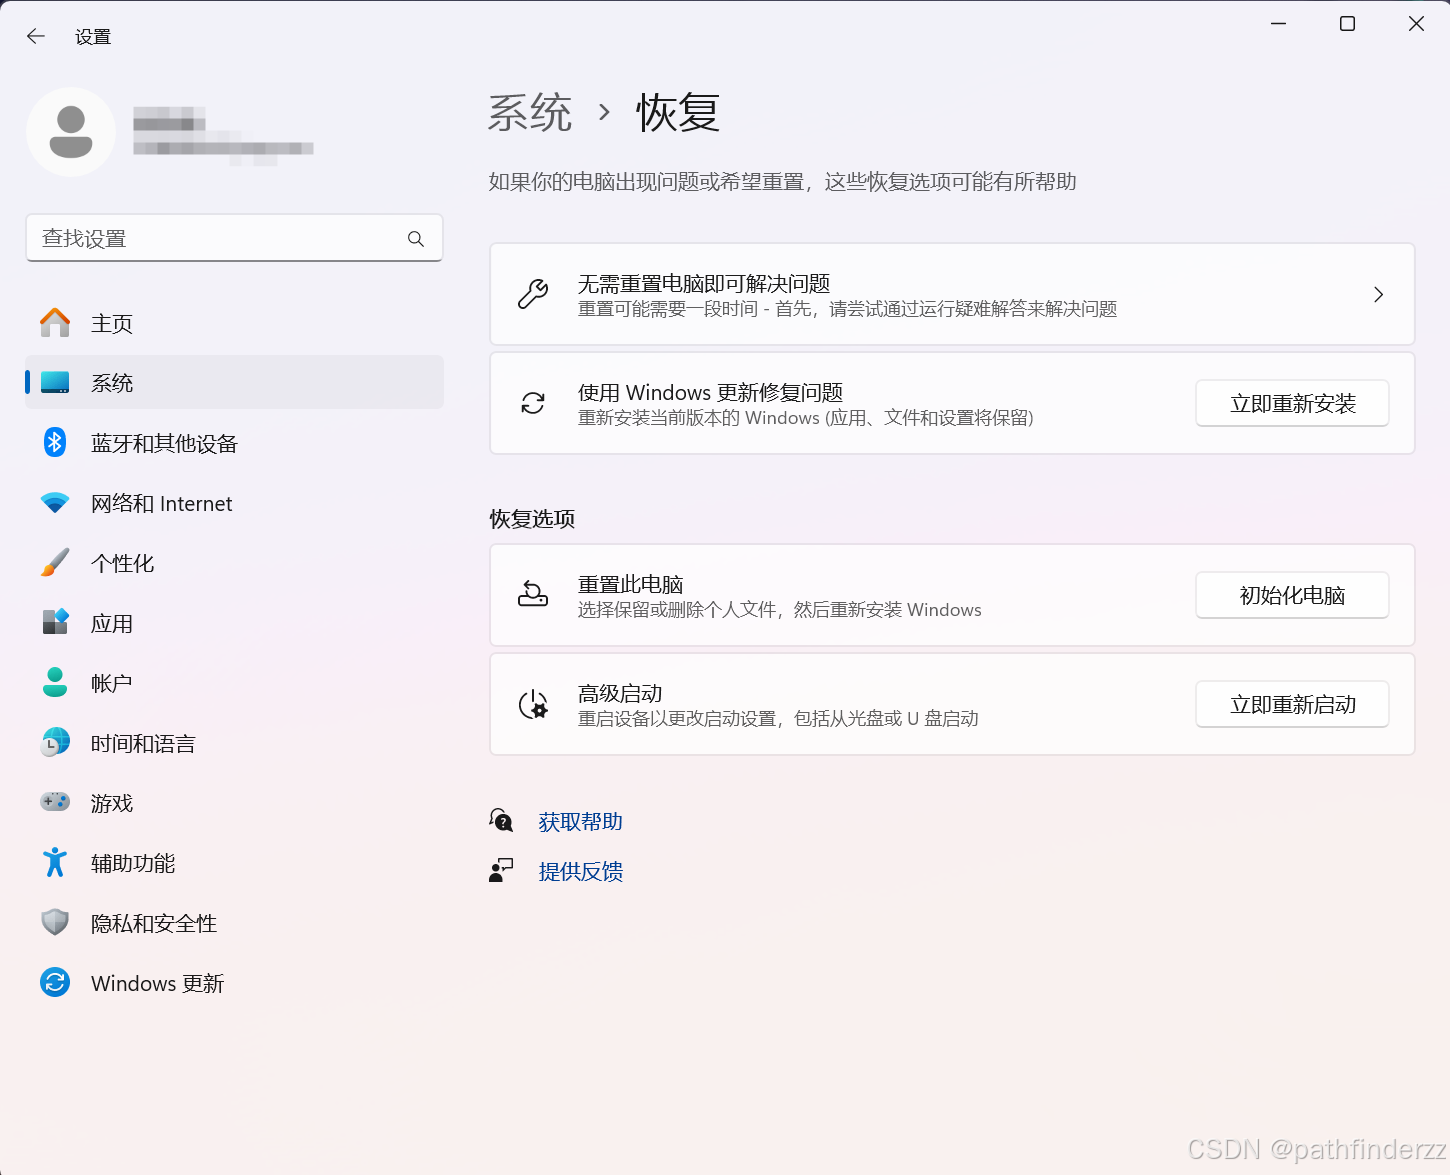Click into the 查找设置 search field

(x=234, y=238)
